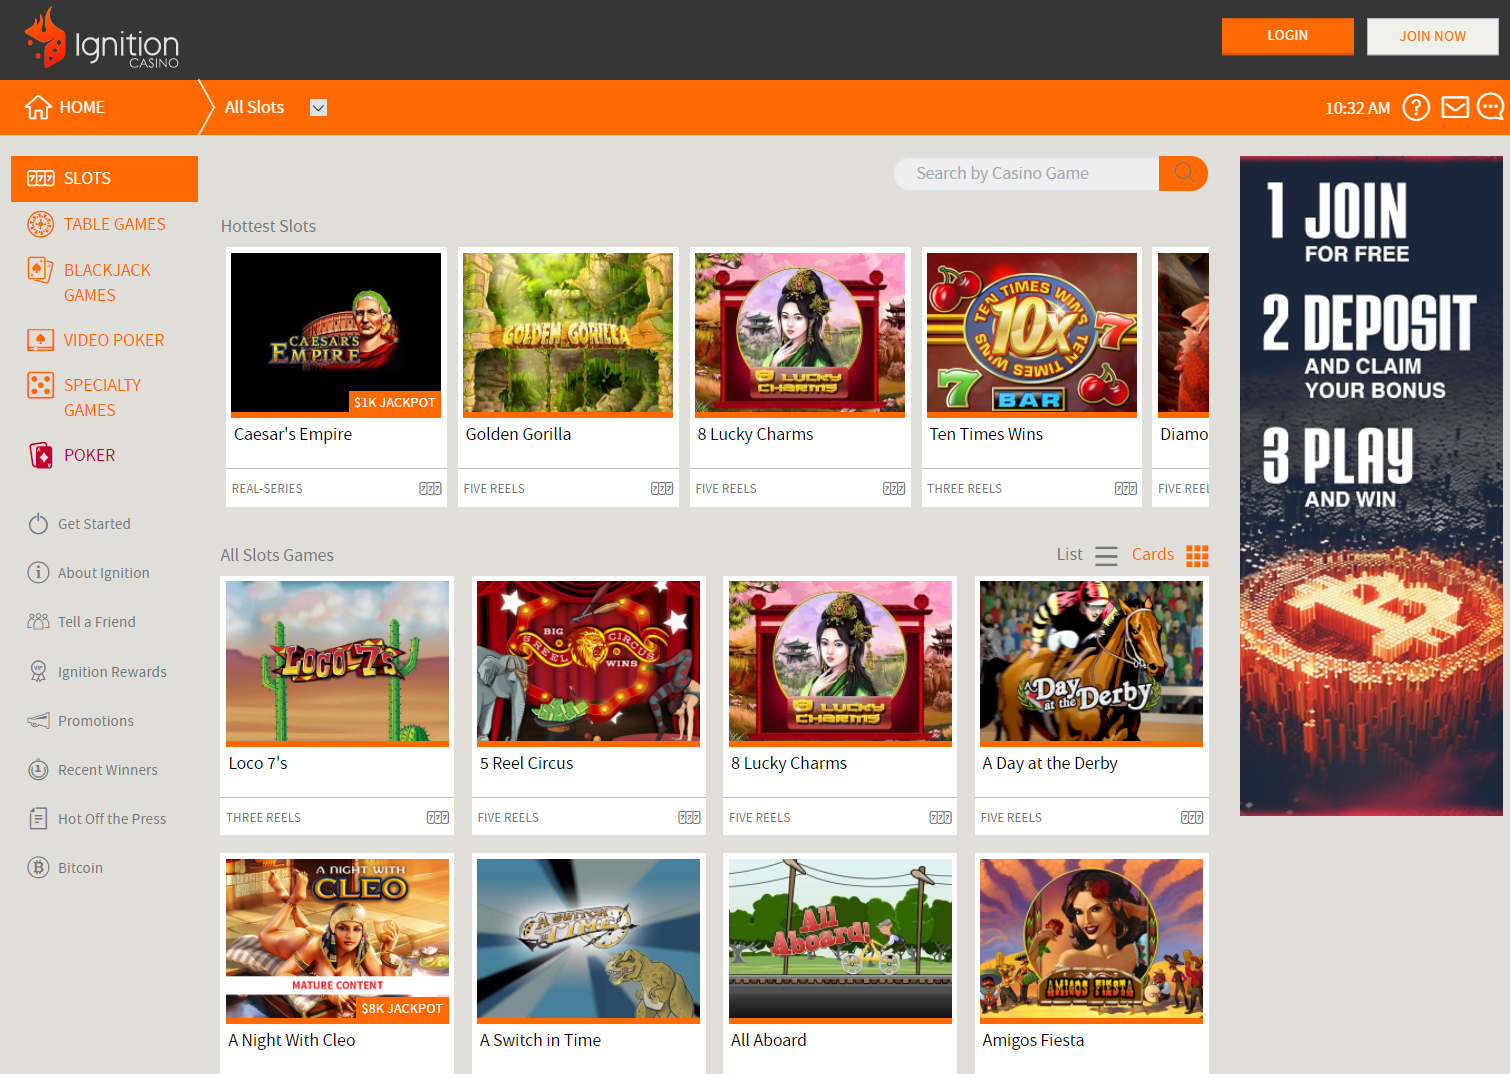Click the Blackjack Games cards icon
Viewport: 1510px width, 1074px height.
tap(40, 270)
